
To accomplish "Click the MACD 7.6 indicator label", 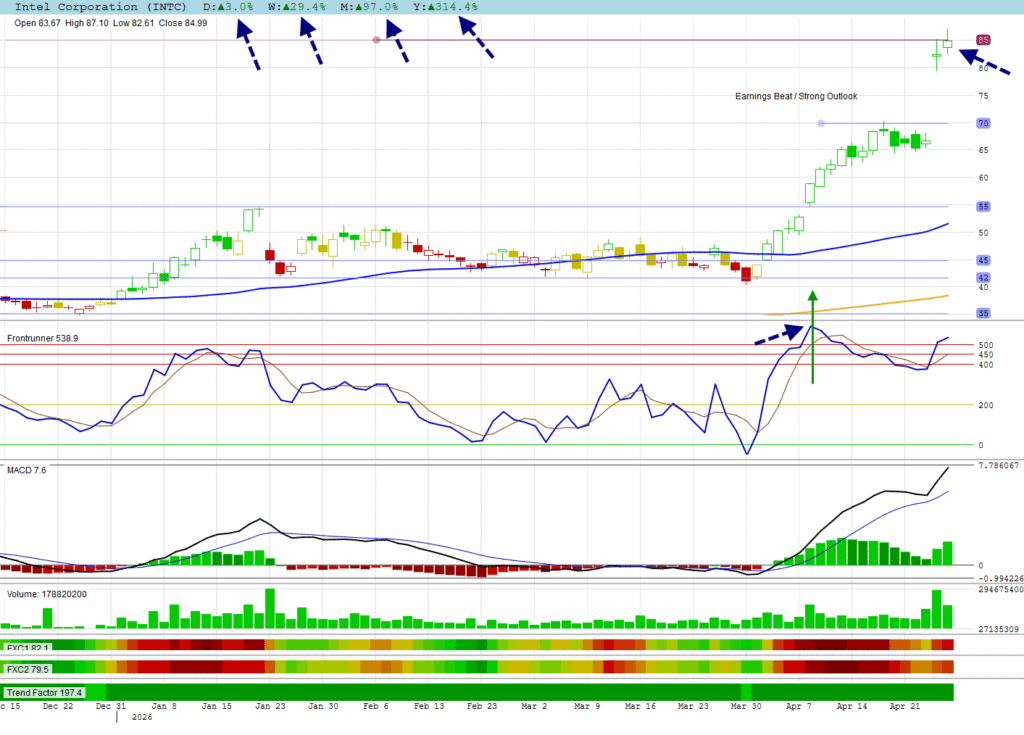I will 25,471.
